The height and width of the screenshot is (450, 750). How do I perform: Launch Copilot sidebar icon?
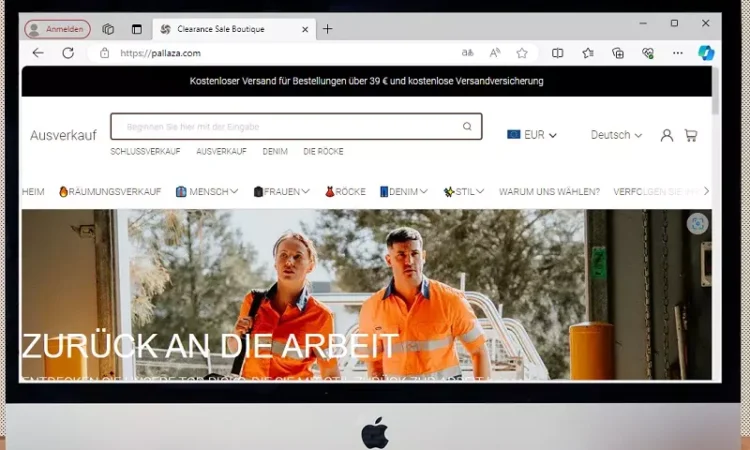click(x=706, y=53)
